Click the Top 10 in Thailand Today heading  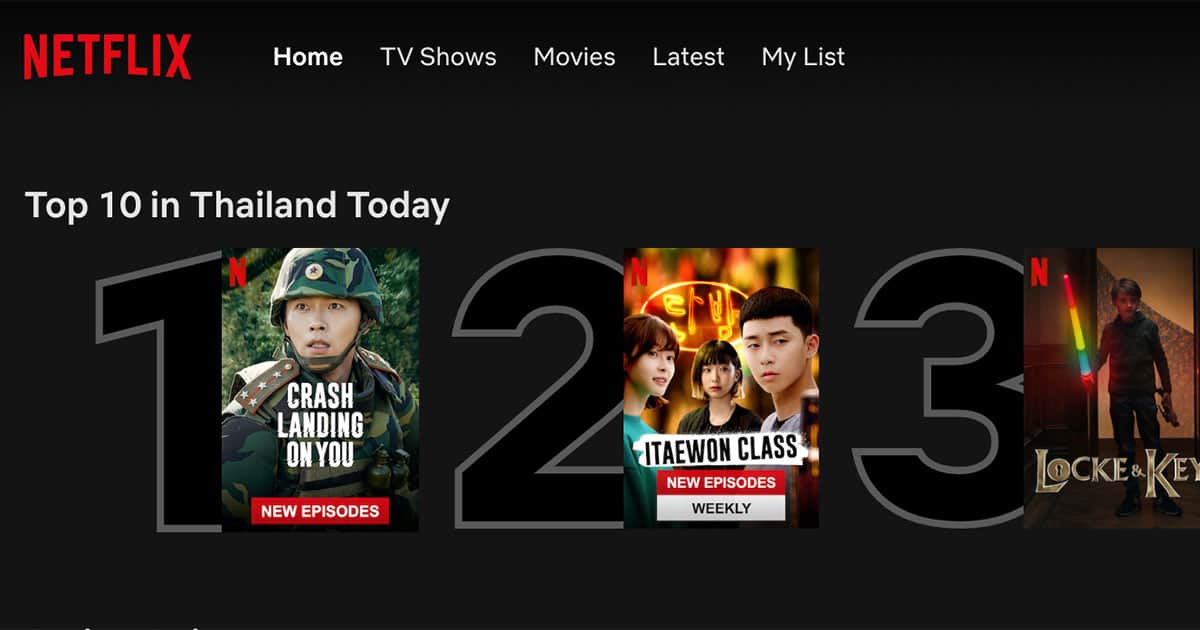237,205
